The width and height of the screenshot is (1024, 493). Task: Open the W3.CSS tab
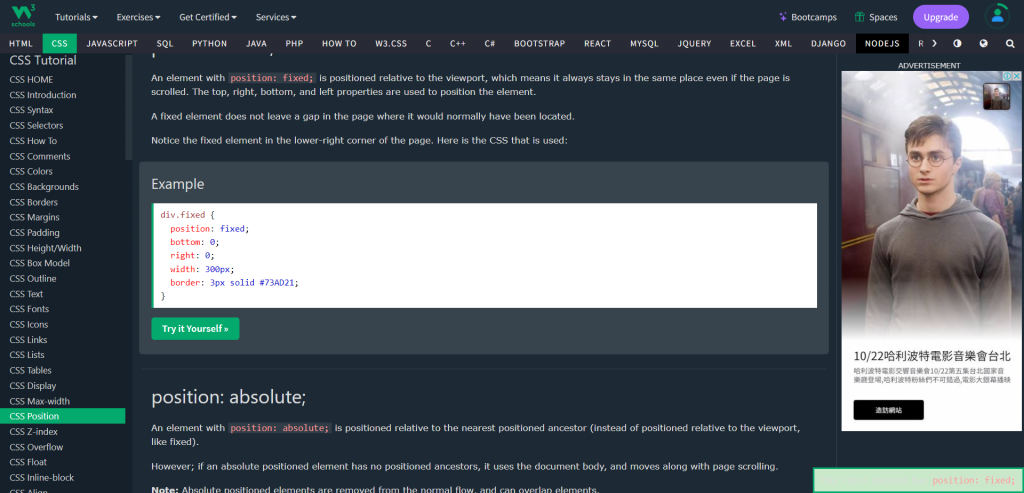(x=391, y=44)
